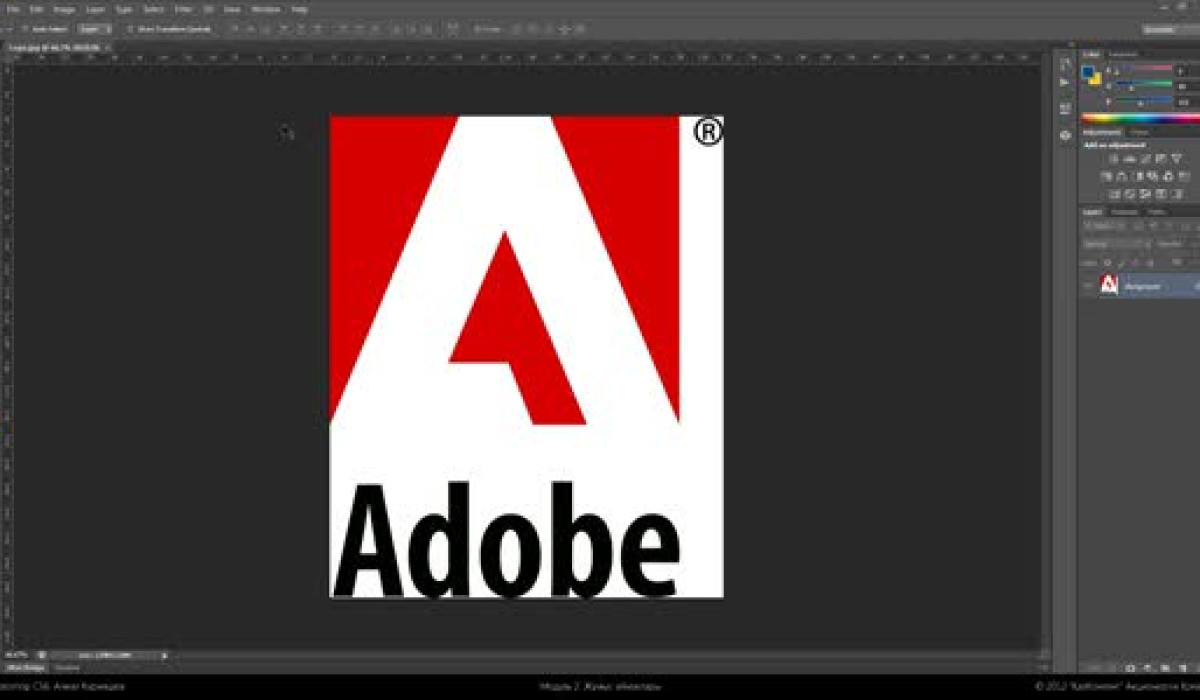Toggle visibility of the Background layer
The height and width of the screenshot is (700, 1200).
point(1088,285)
